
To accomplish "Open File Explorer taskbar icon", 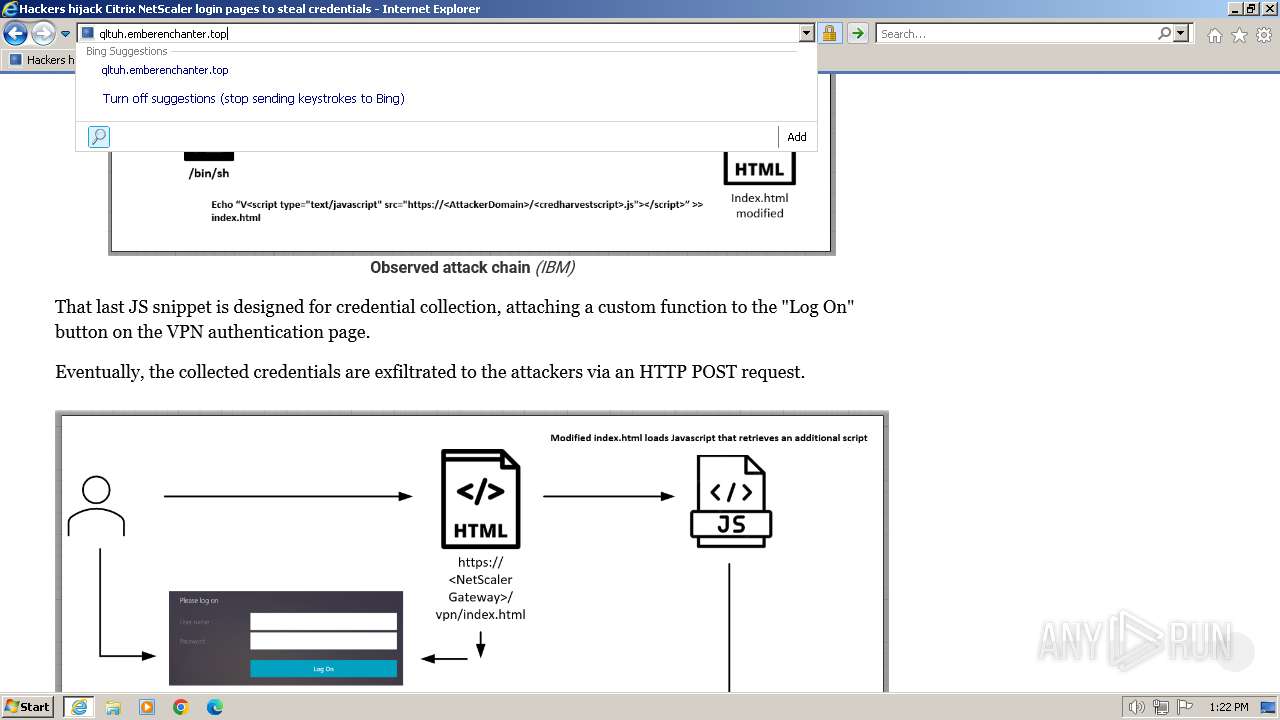I will 113,707.
